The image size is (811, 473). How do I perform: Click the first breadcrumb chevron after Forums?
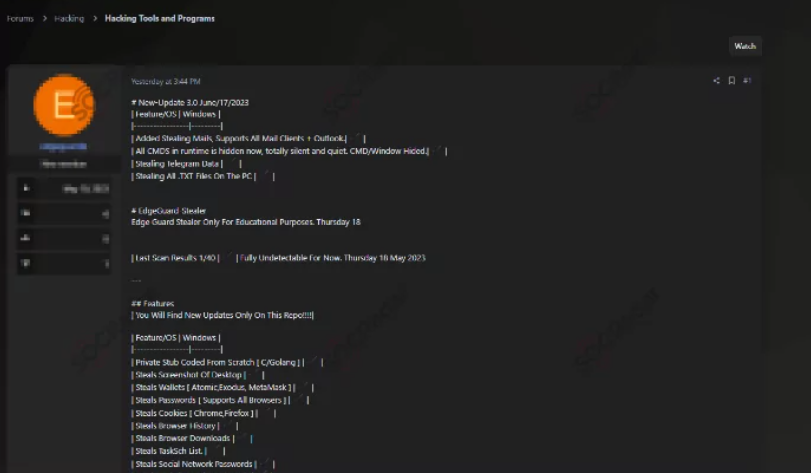point(44,18)
